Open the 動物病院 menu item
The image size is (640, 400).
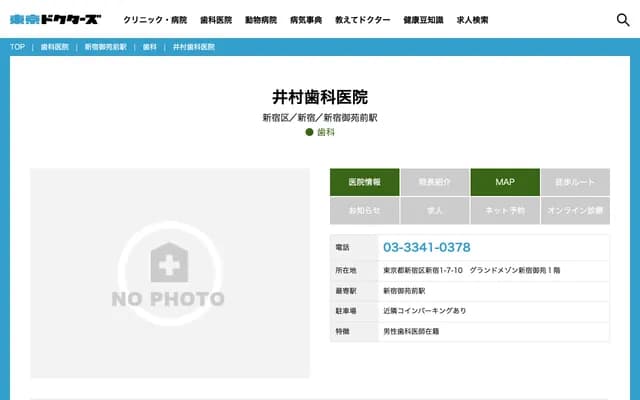coord(261,20)
